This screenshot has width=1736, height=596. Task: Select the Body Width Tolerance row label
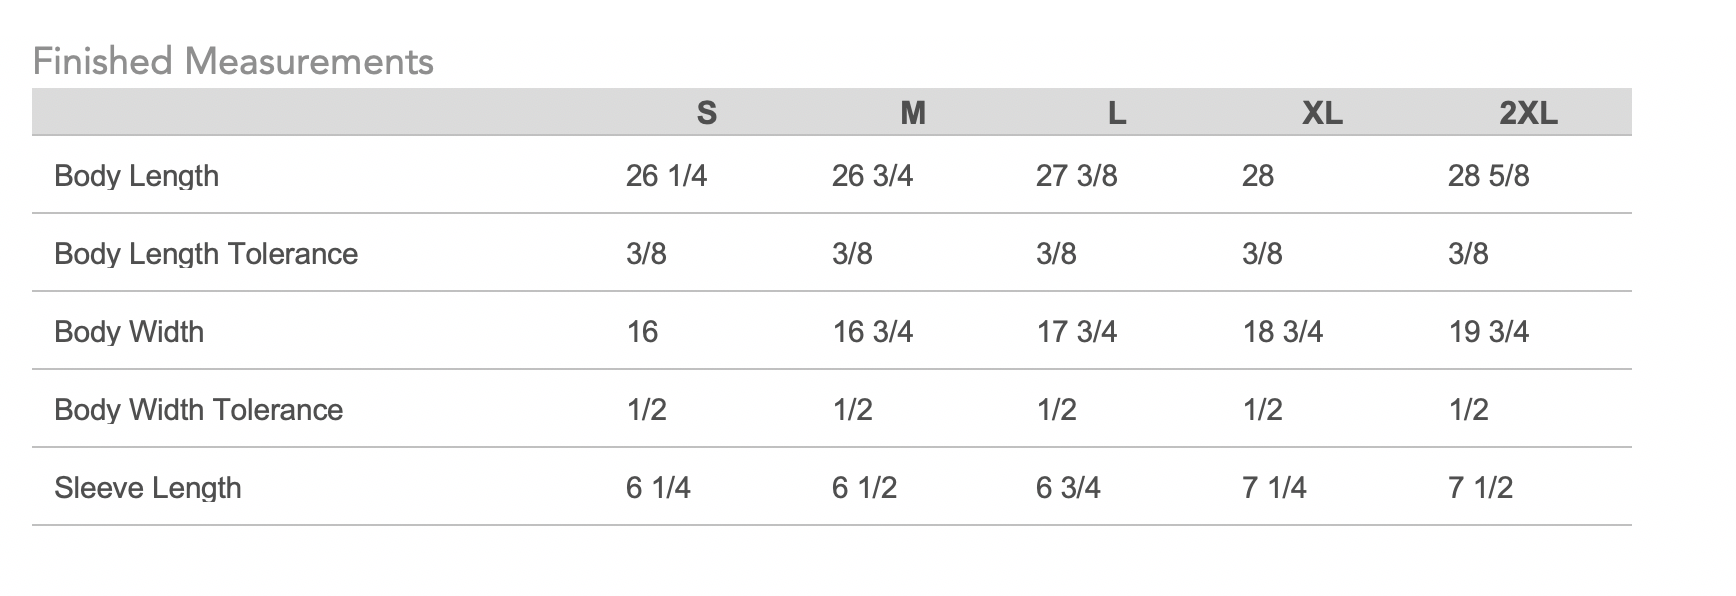(x=198, y=410)
